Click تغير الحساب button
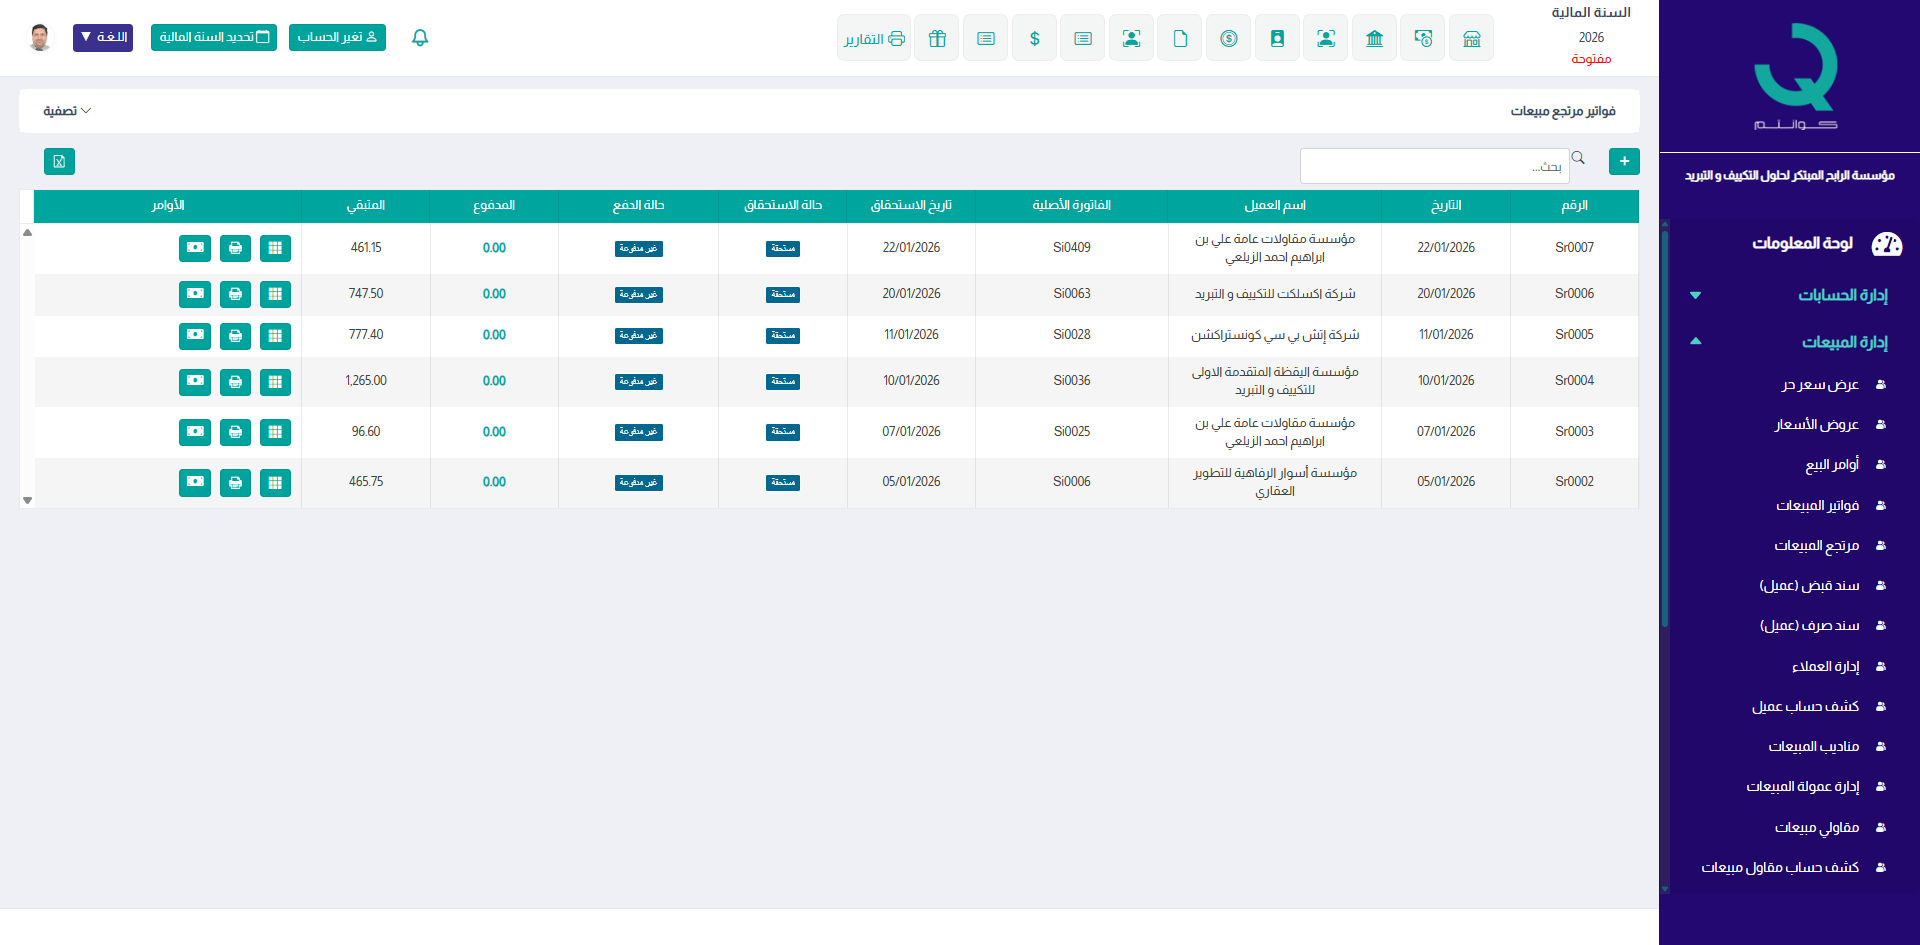1920x945 pixels. [x=337, y=38]
